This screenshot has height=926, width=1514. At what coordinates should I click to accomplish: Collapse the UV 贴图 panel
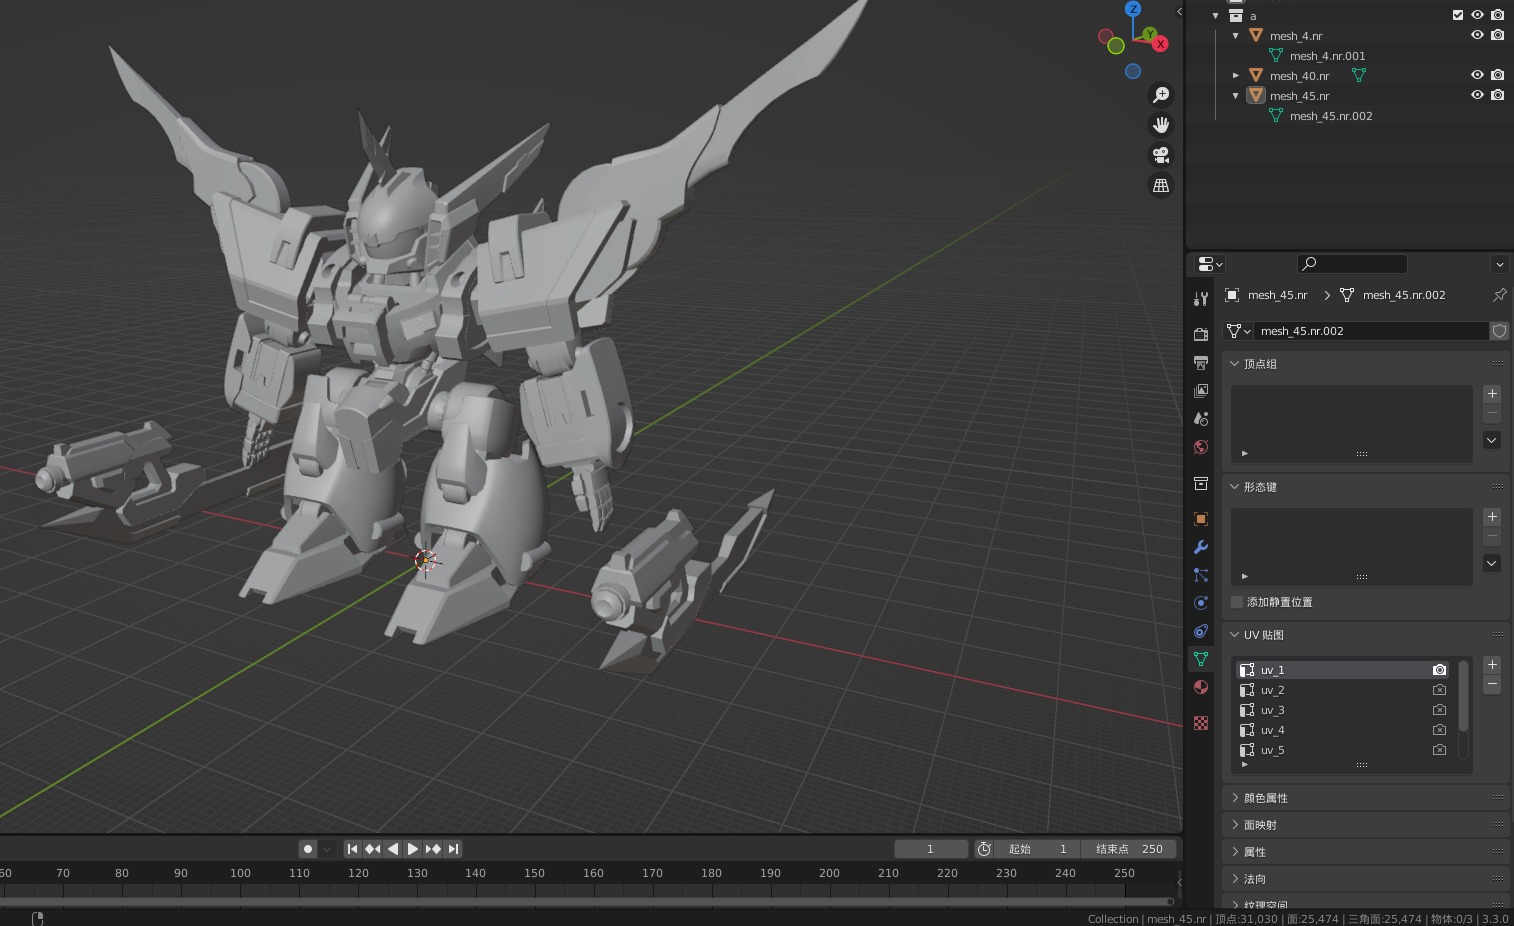click(1234, 635)
